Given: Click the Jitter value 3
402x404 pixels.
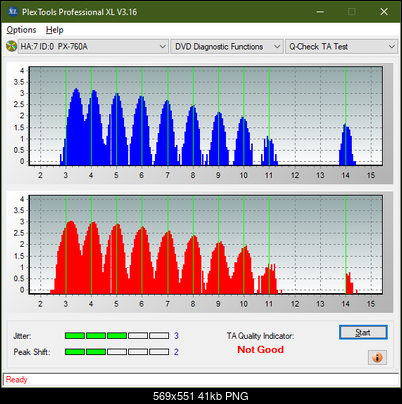Looking at the screenshot, I should (x=176, y=336).
